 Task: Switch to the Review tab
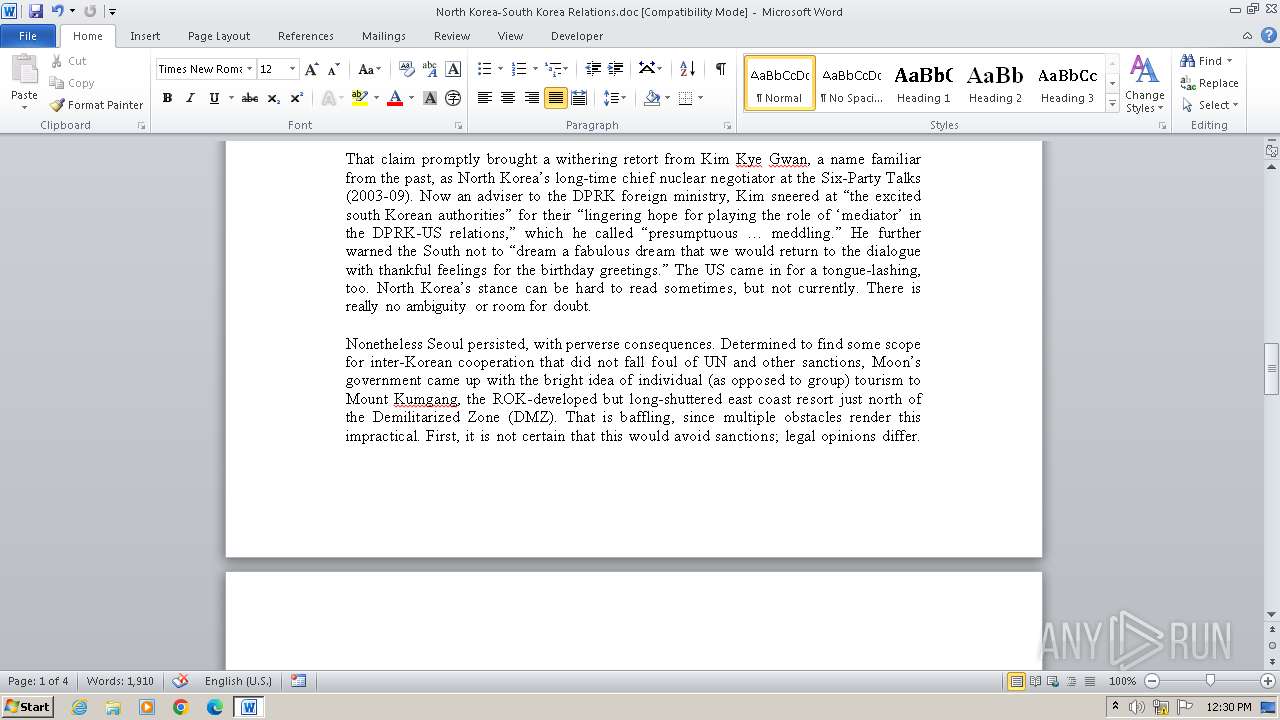point(452,36)
